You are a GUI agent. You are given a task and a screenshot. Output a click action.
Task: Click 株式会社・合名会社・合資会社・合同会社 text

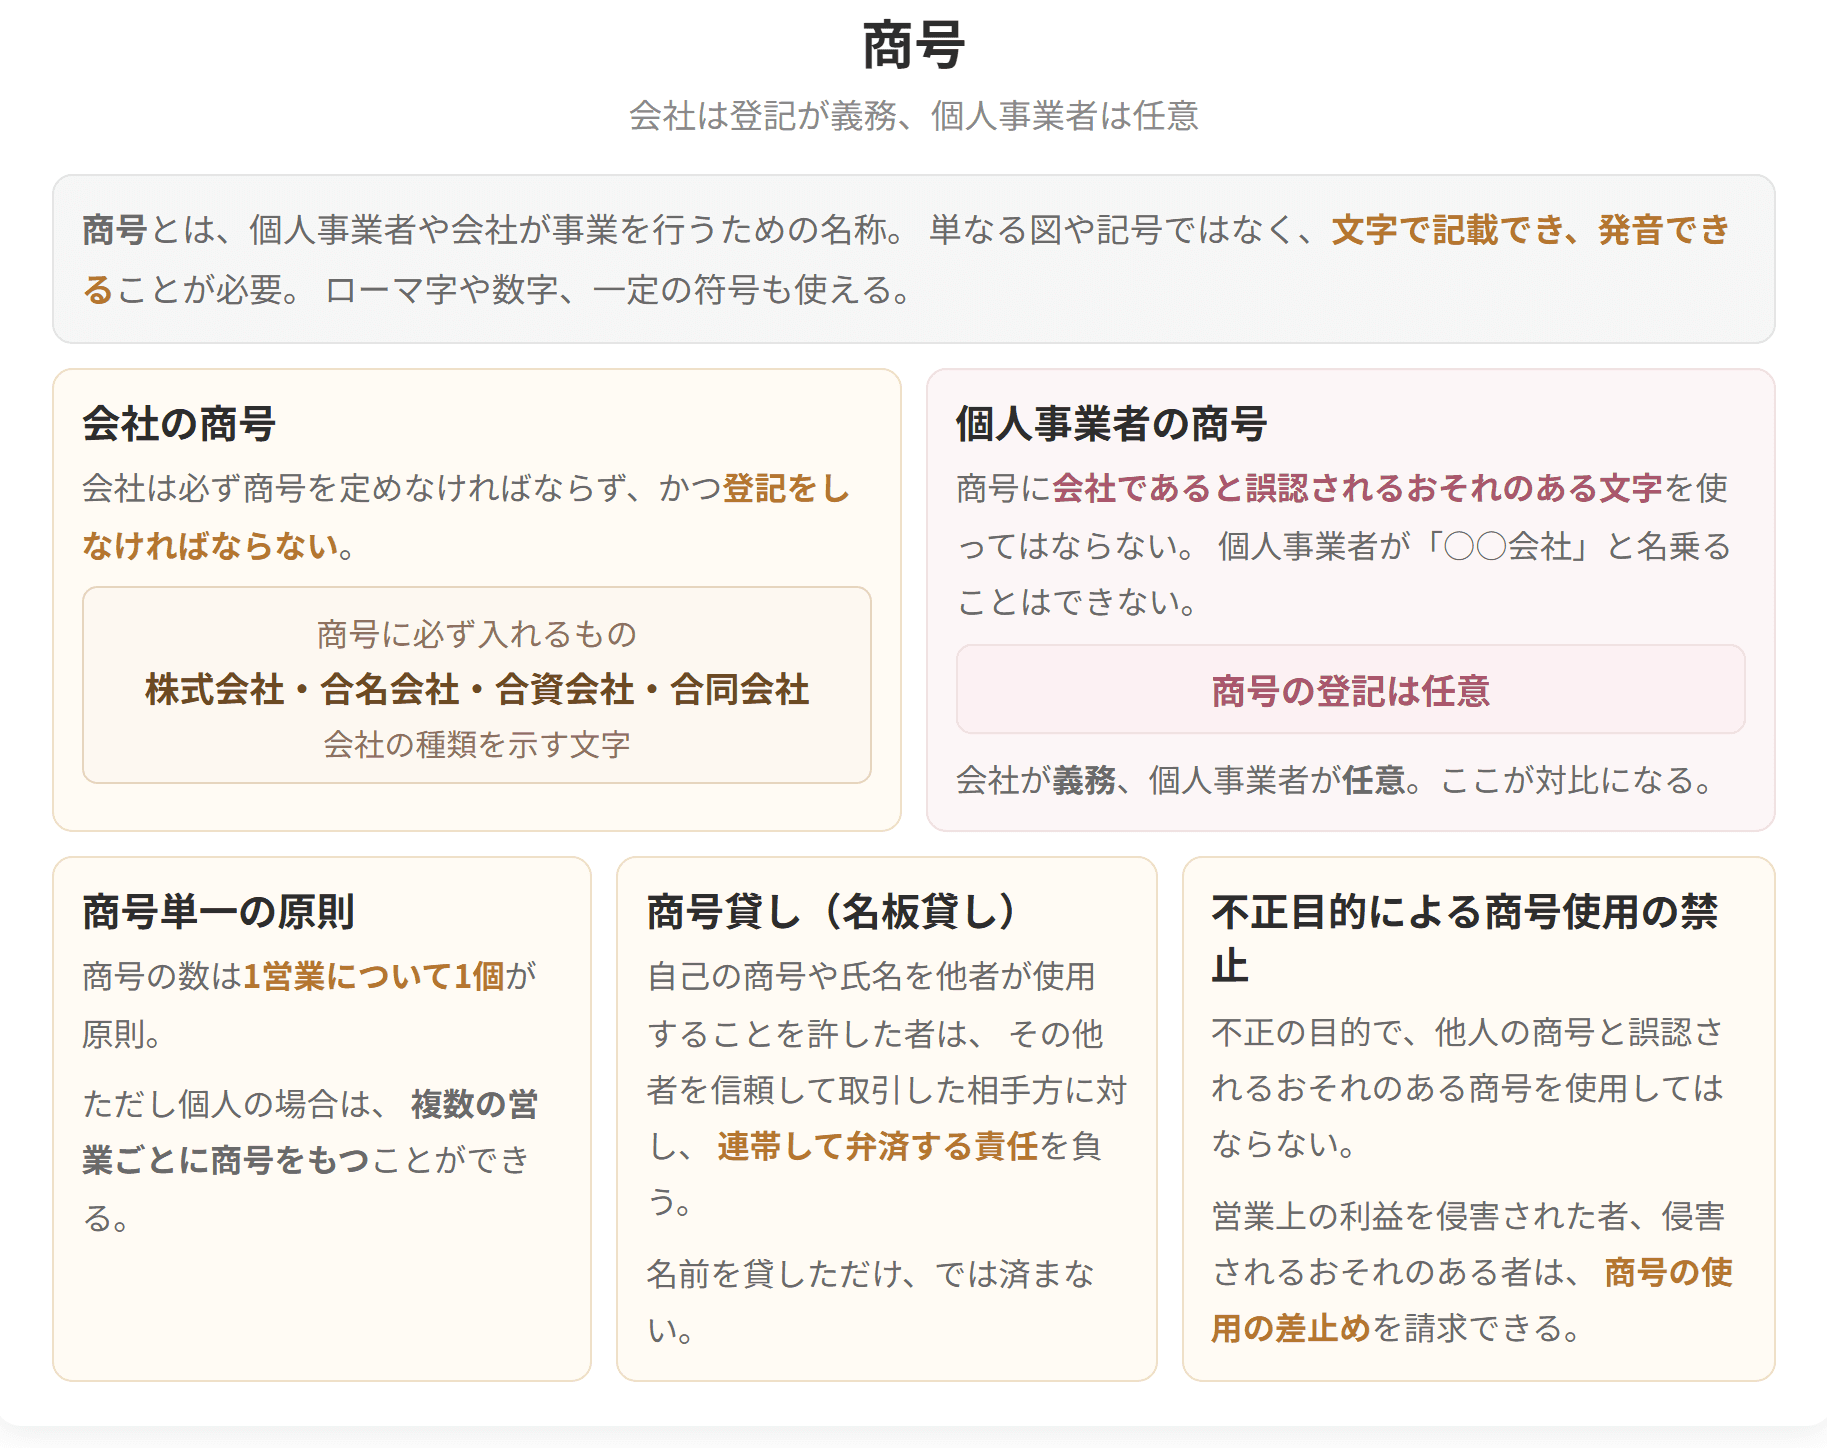pos(477,689)
